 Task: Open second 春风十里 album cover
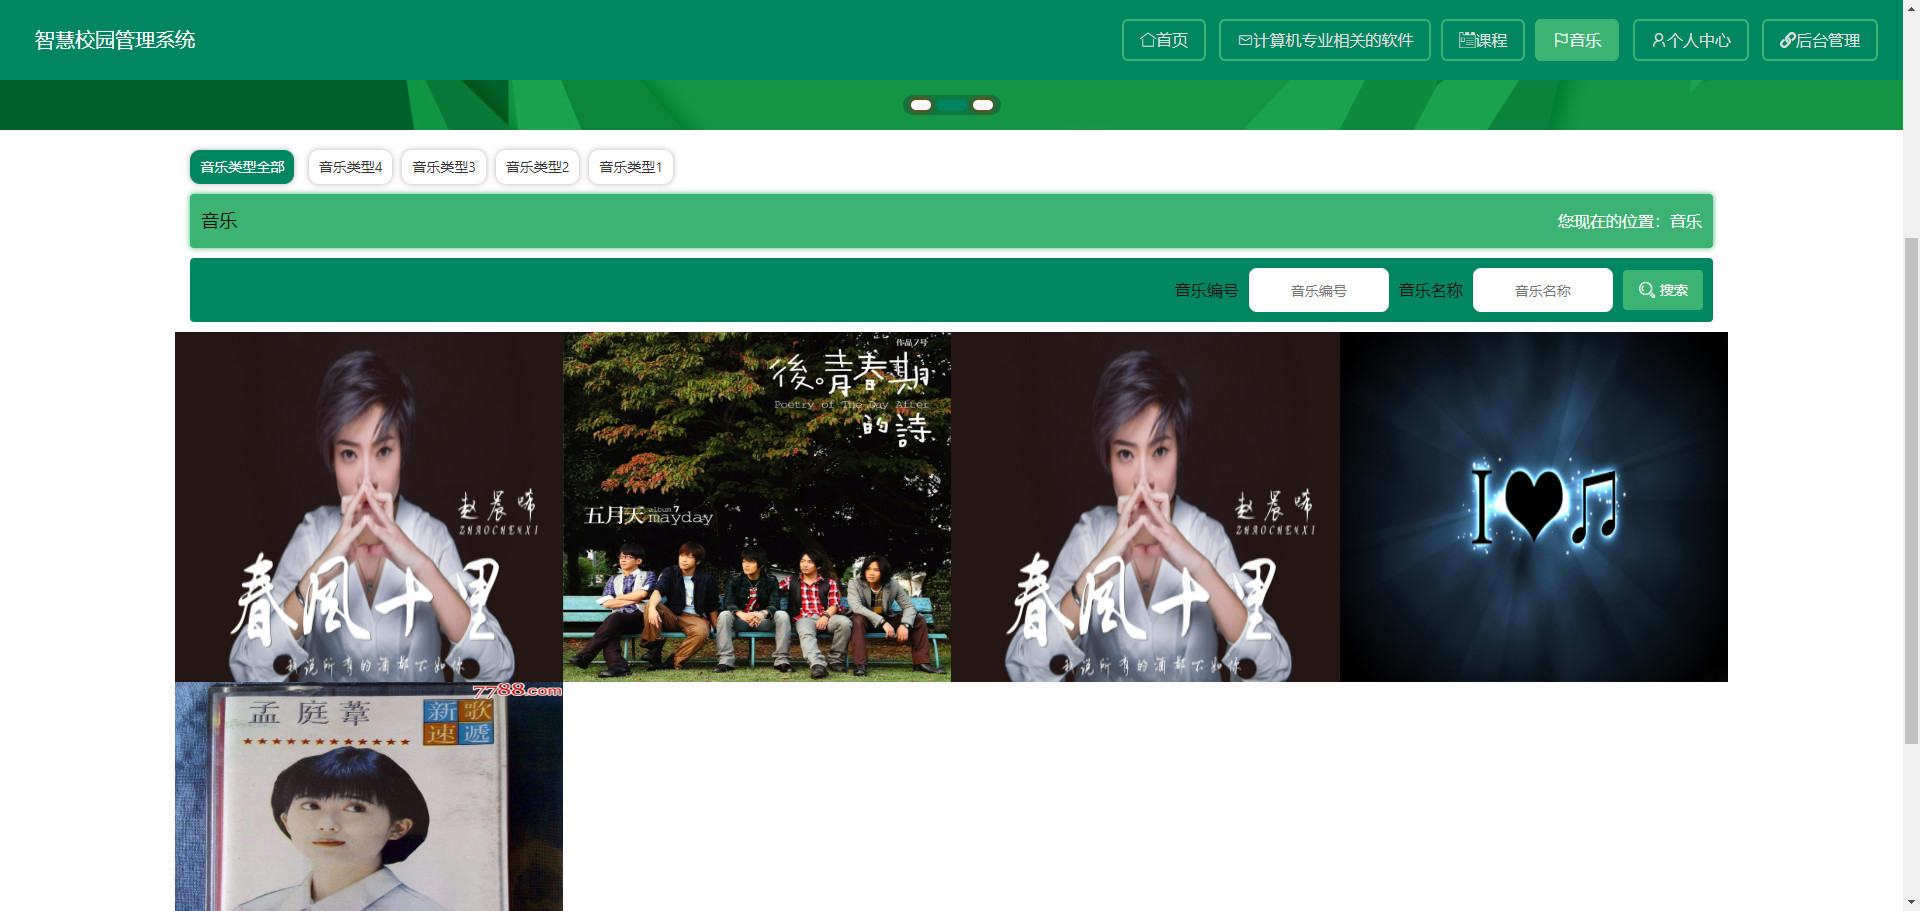(x=1145, y=507)
